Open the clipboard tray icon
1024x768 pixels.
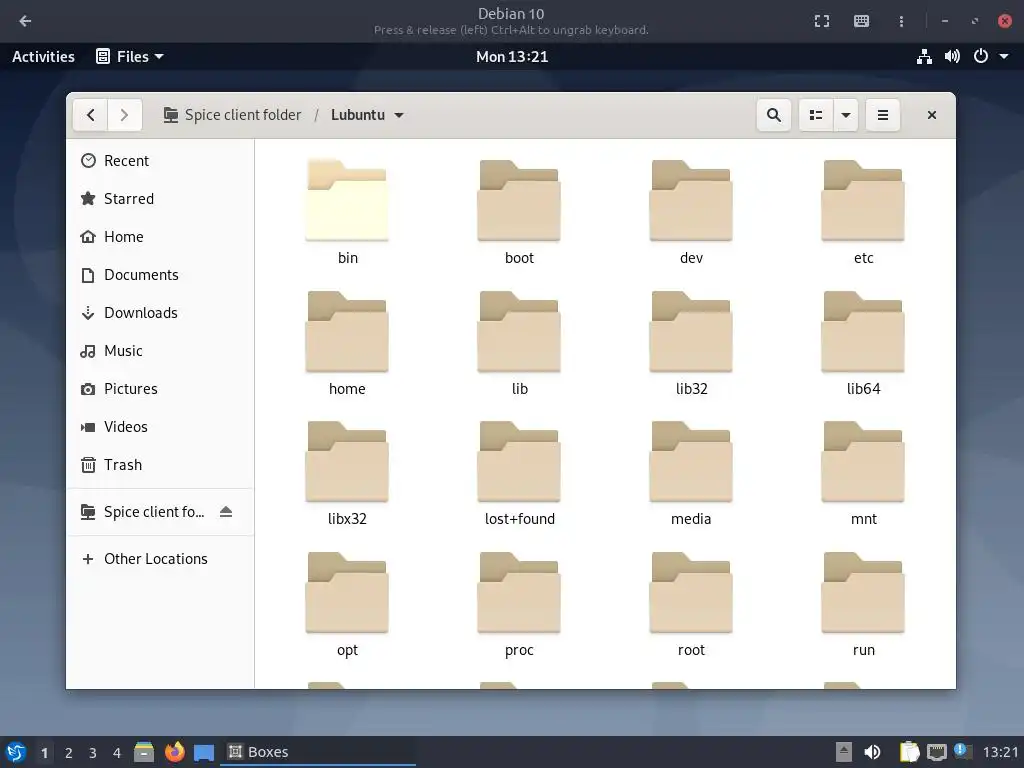click(x=909, y=752)
